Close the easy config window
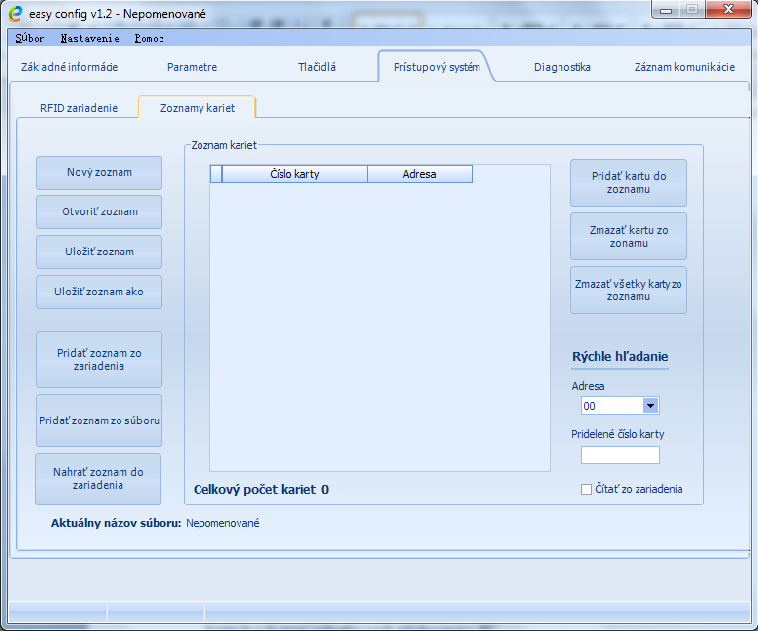 [729, 9]
